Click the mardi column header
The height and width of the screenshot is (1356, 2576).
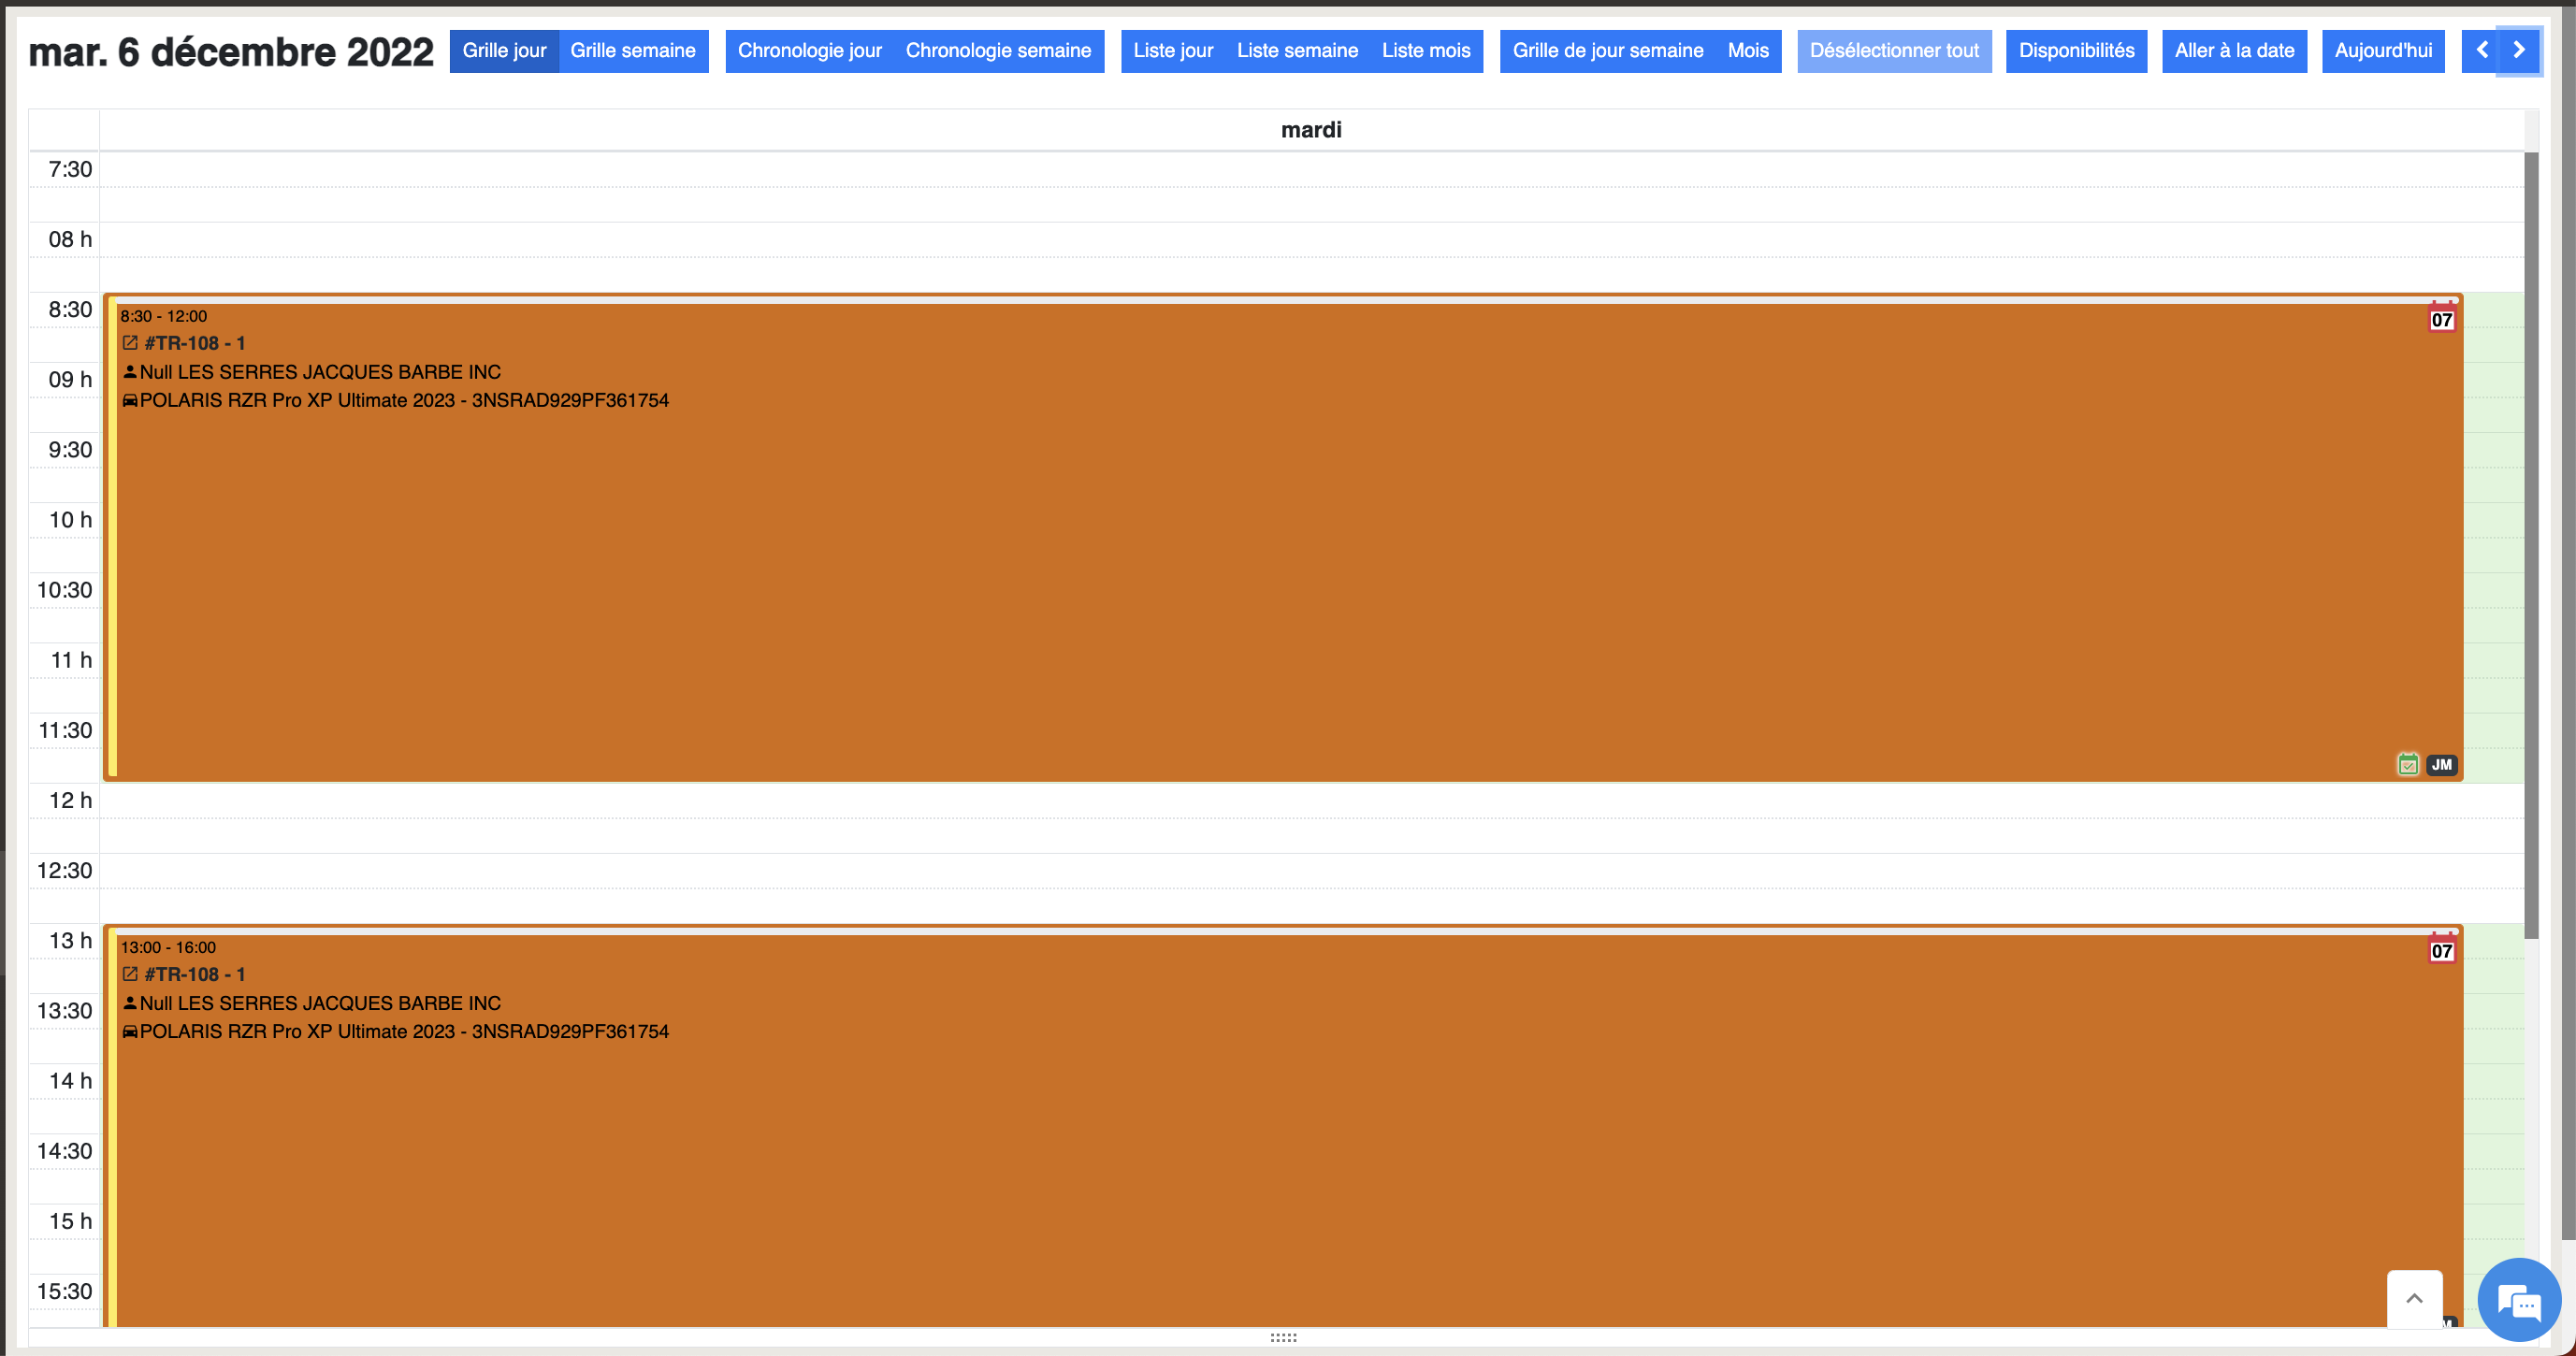click(x=1311, y=130)
